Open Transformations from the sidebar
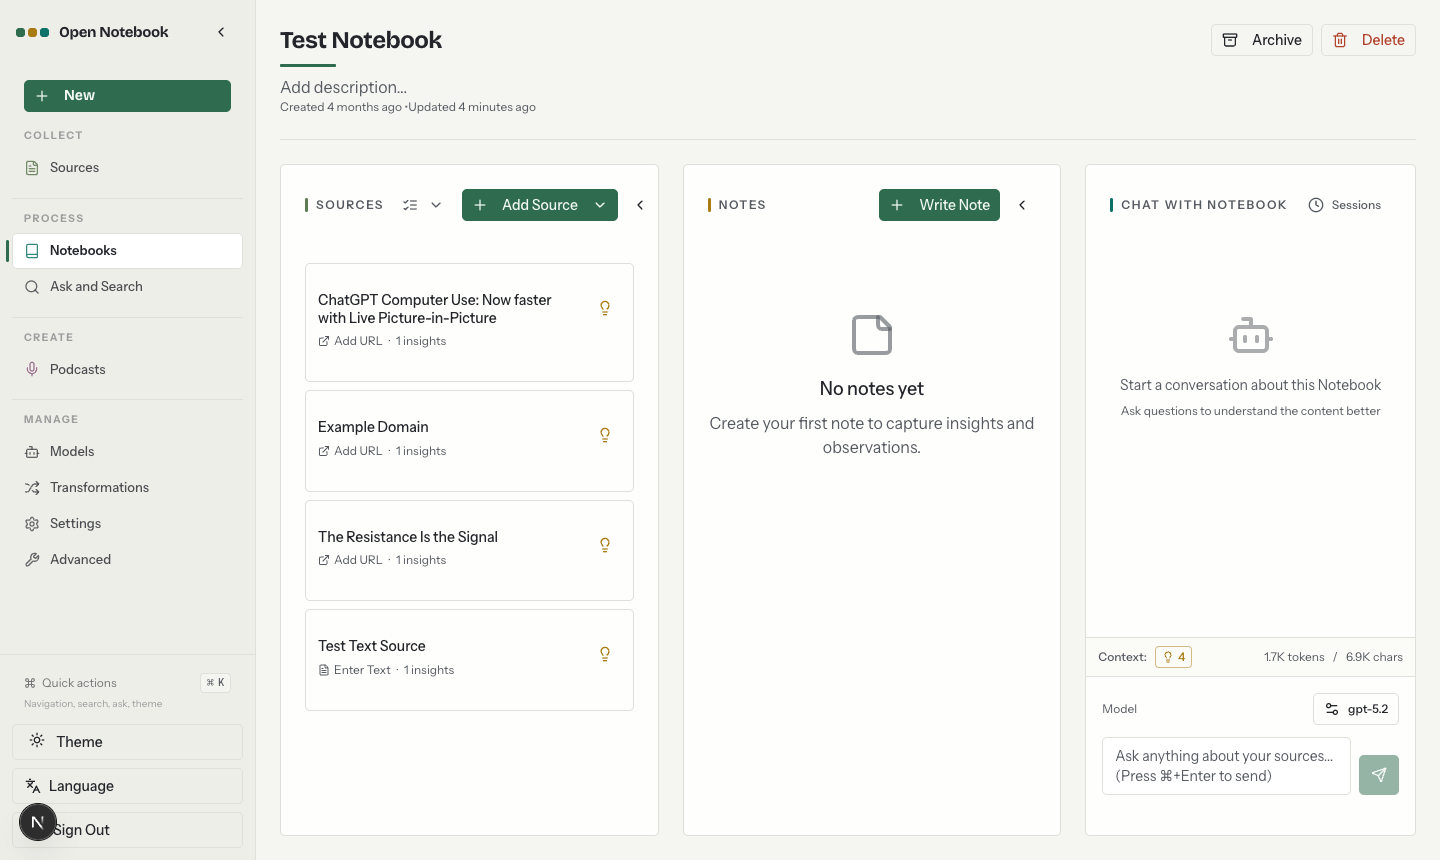 [127, 488]
